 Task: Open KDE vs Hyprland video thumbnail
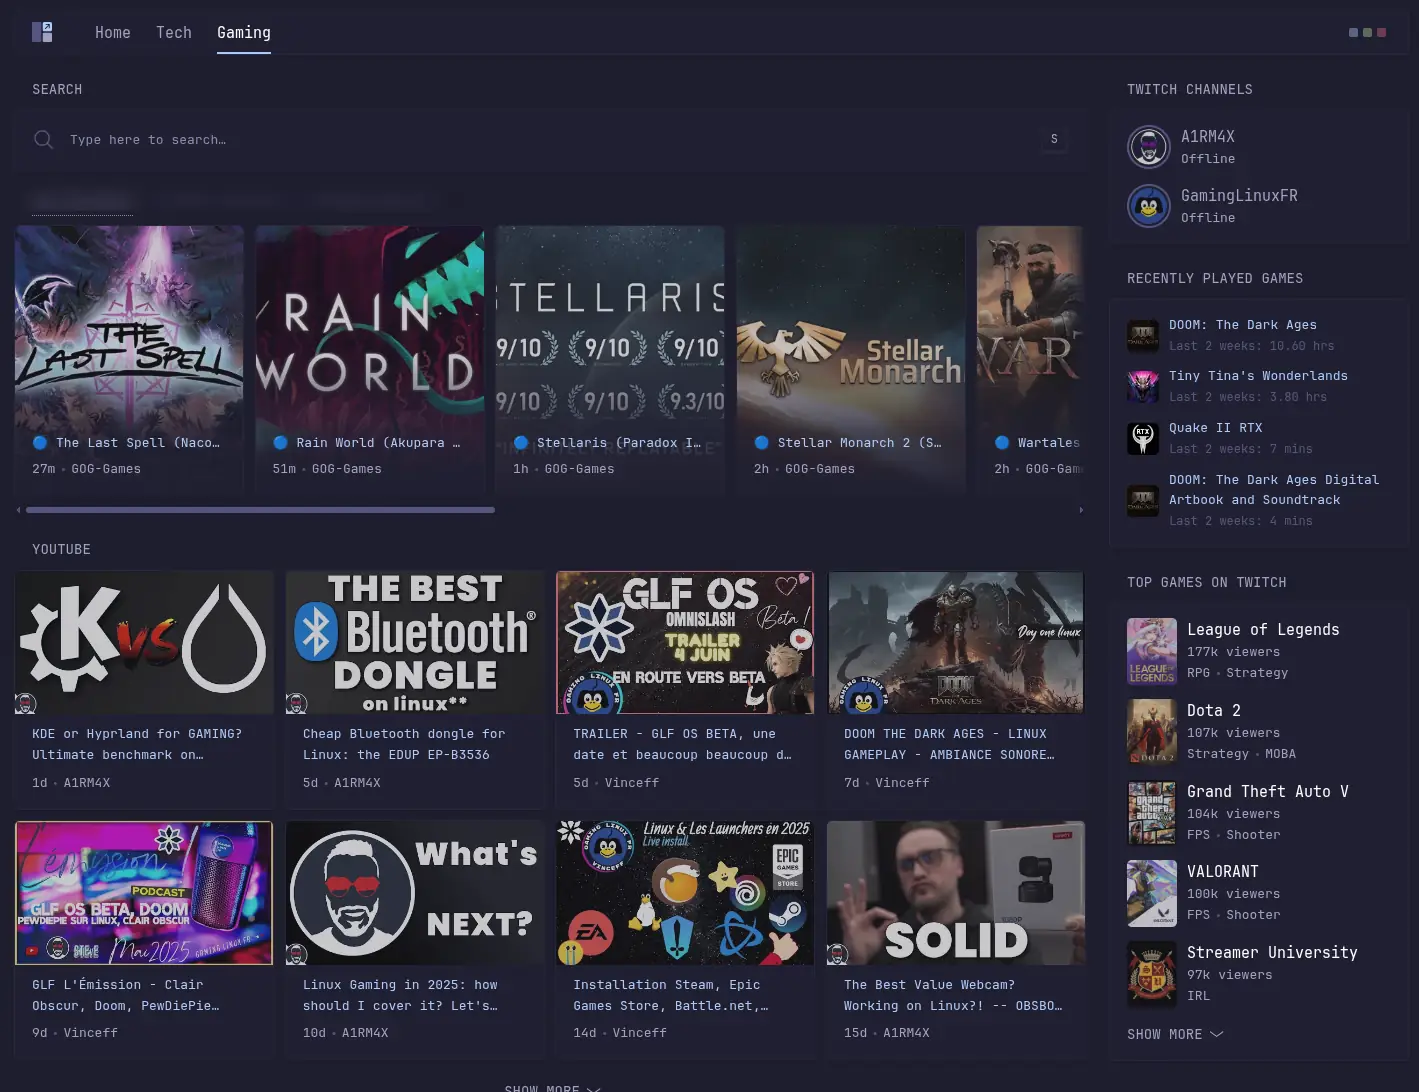tap(144, 642)
